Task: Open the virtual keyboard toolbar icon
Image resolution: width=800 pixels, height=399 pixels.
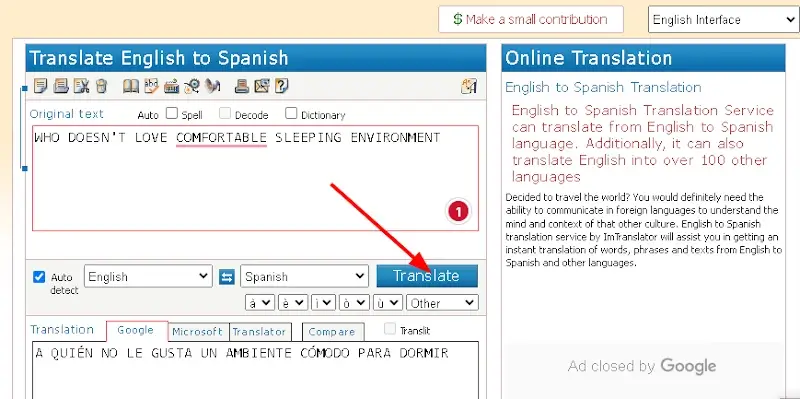Action: tap(171, 85)
